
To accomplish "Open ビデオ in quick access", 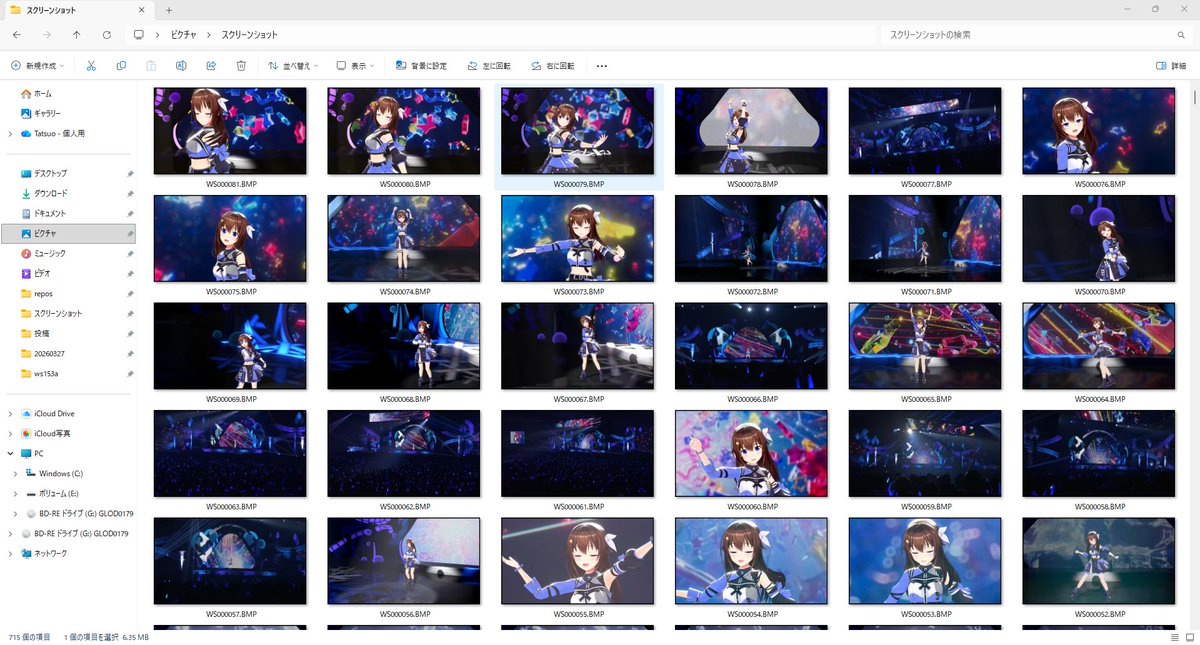I will tap(36, 273).
